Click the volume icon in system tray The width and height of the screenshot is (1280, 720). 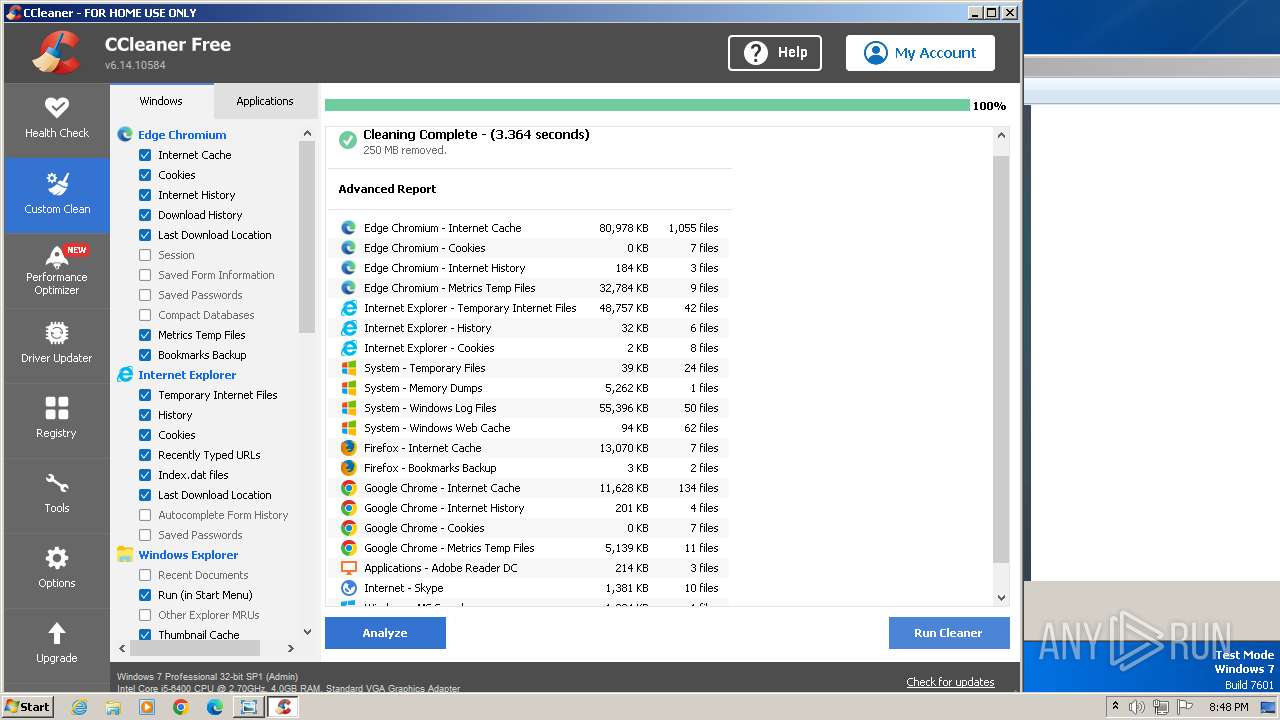click(1137, 707)
